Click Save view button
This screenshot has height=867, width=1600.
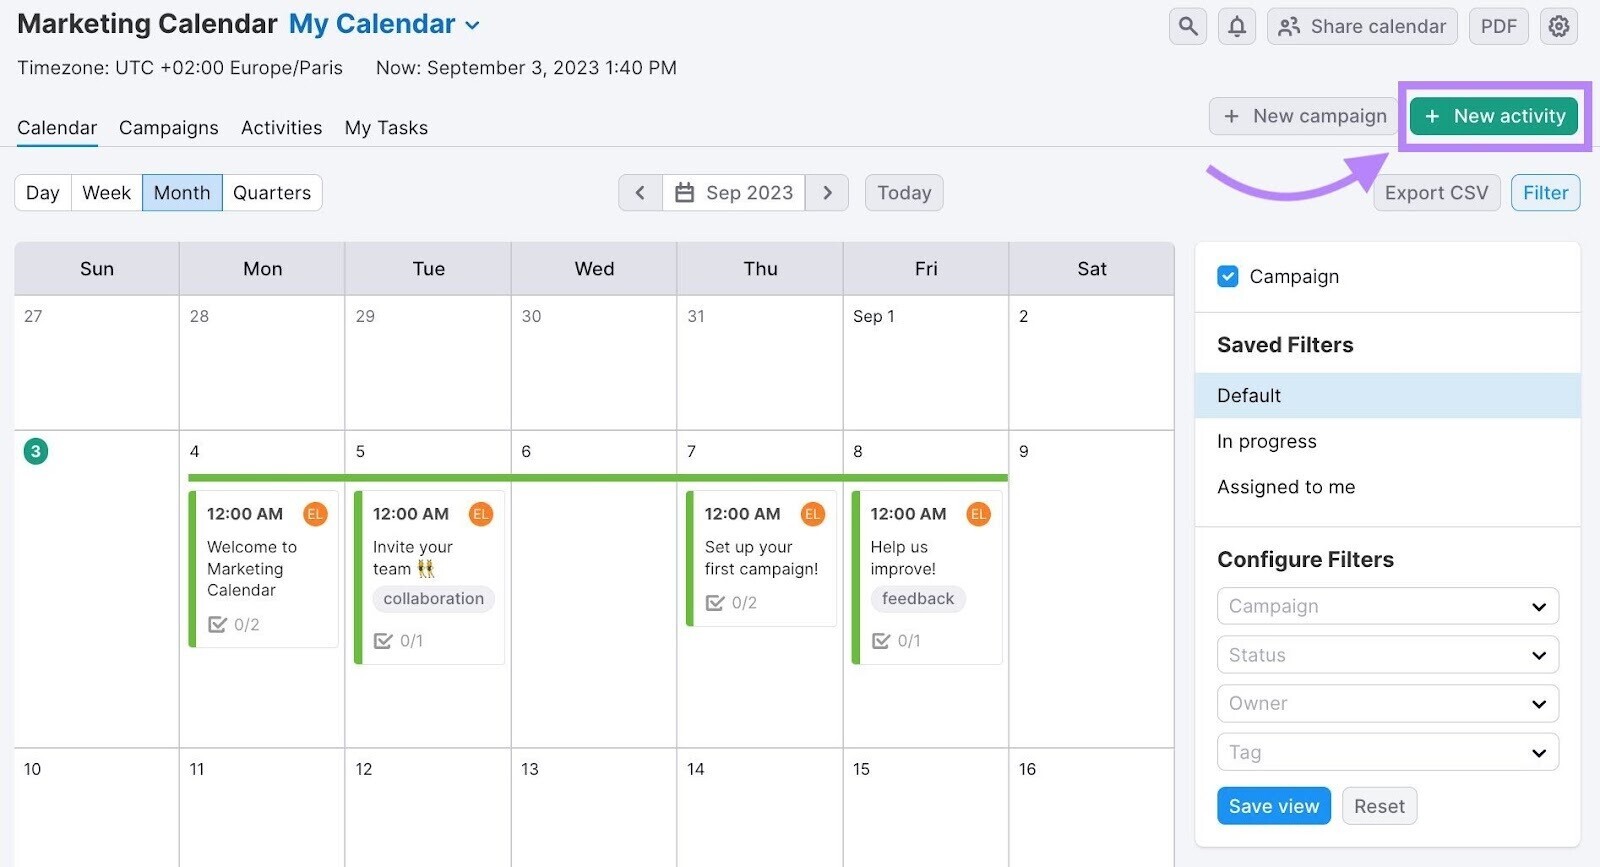tap(1273, 806)
